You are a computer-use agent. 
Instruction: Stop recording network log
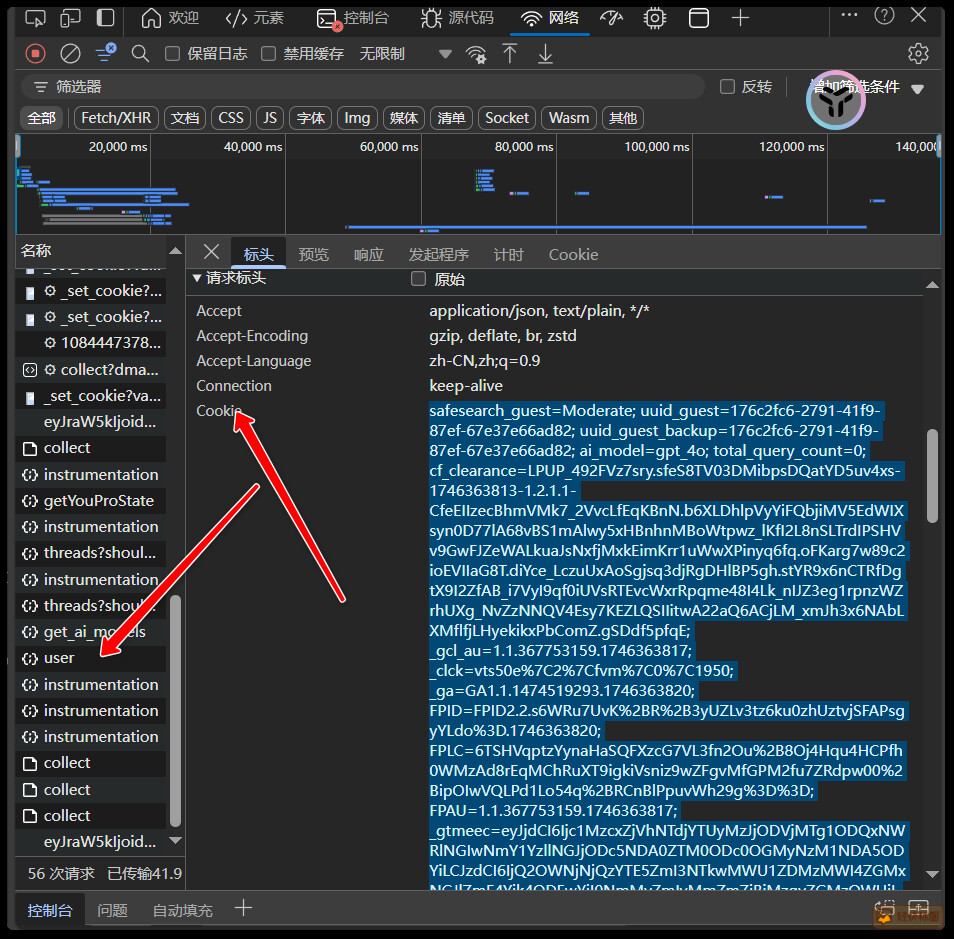click(x=36, y=53)
